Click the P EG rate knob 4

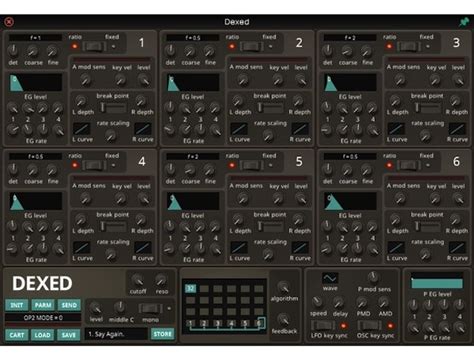pyautogui.click(x=460, y=328)
